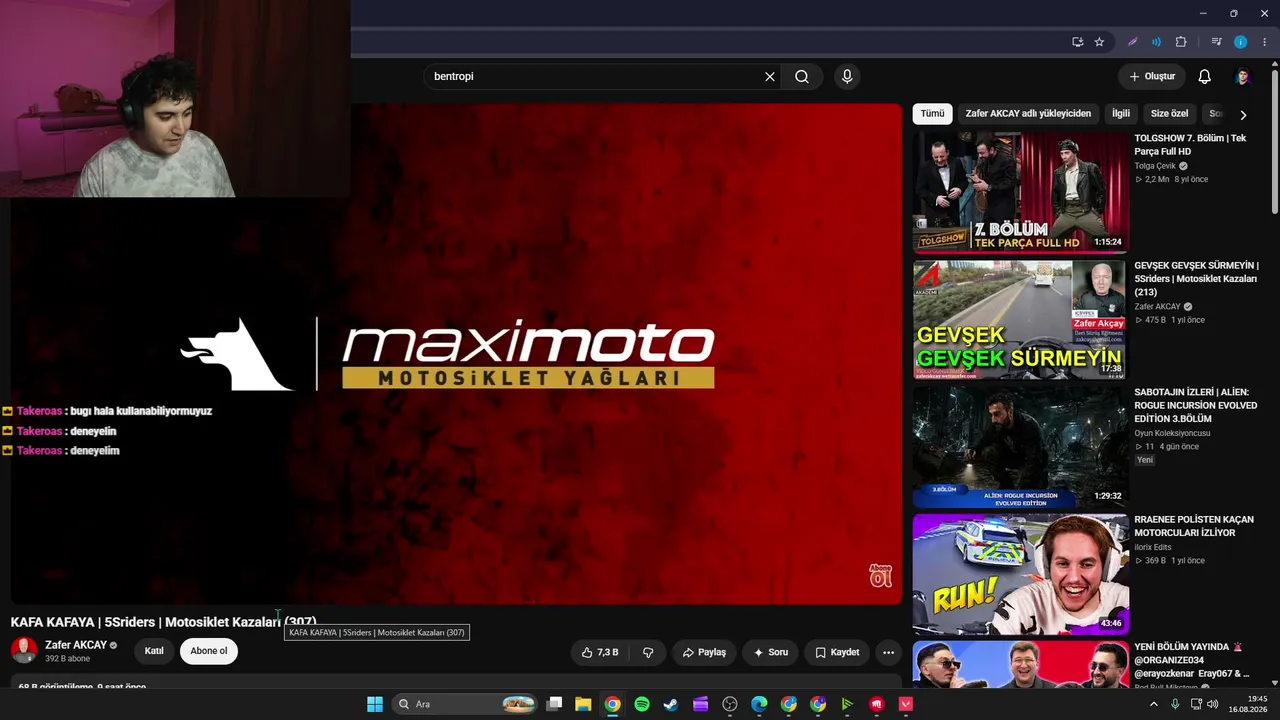
Task: Click the Windows taskbar search box
Action: click(x=465, y=704)
